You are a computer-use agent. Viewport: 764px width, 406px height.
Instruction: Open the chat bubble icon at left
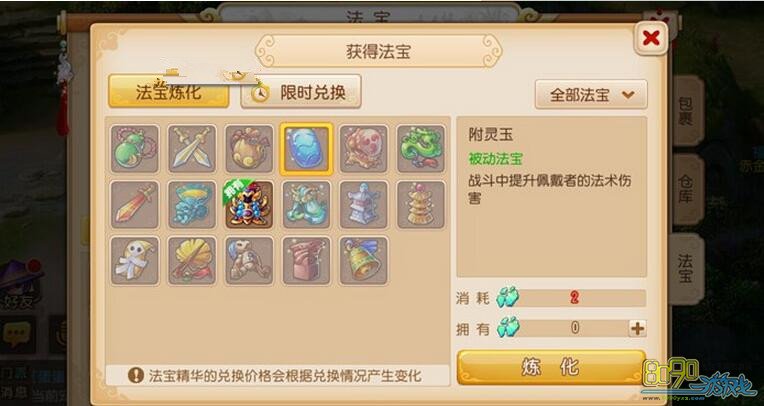click(17, 334)
